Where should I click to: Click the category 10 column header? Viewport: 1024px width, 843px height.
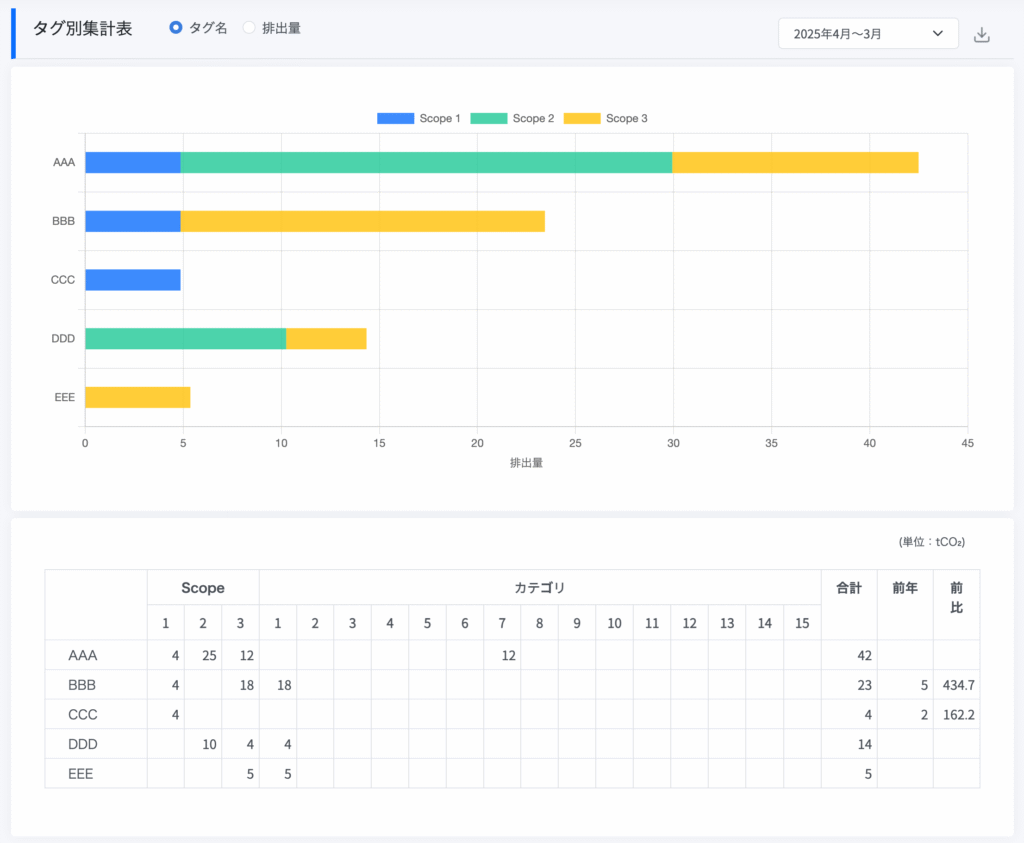615,624
